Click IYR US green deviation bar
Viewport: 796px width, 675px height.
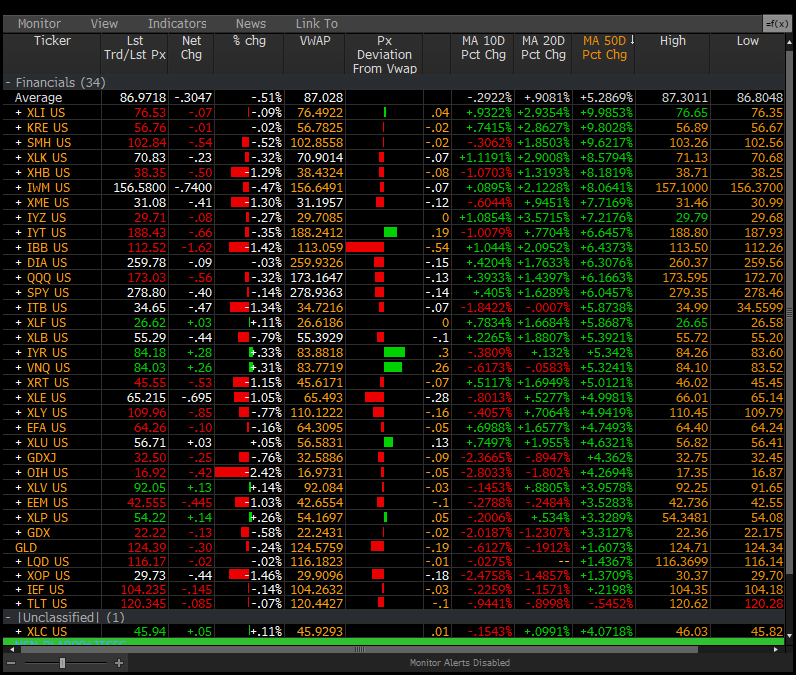pyautogui.click(x=394, y=352)
